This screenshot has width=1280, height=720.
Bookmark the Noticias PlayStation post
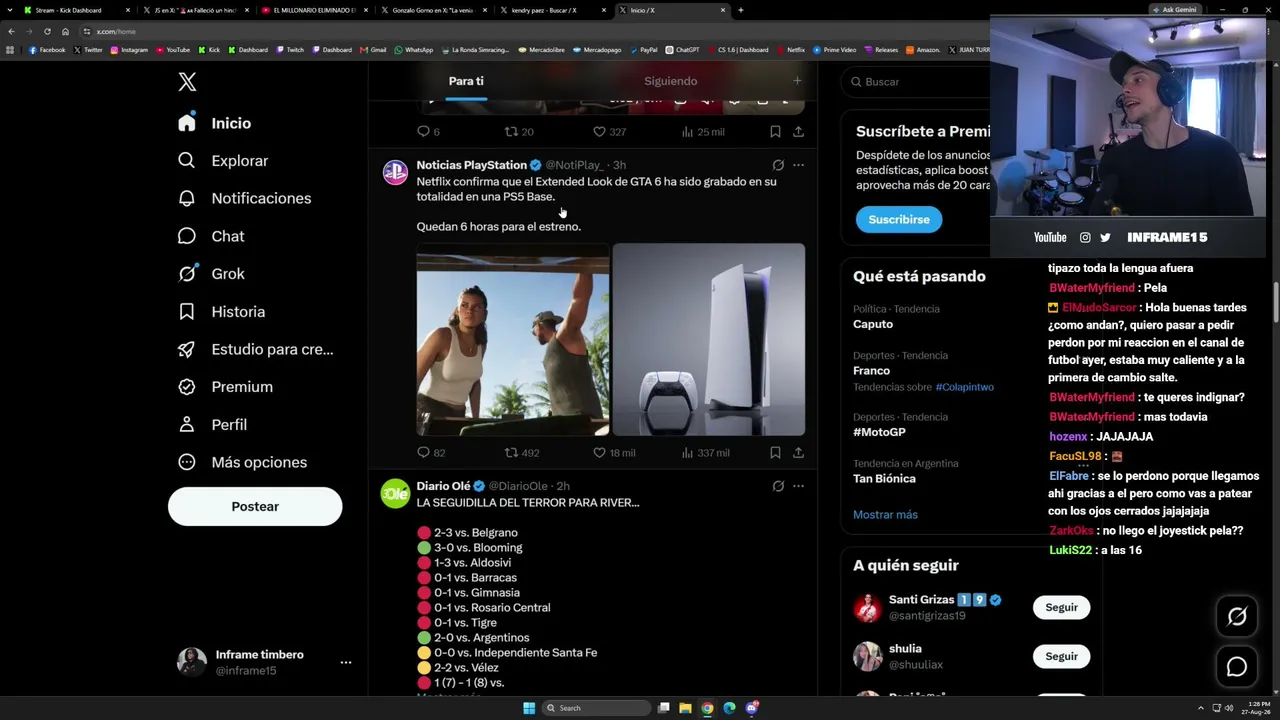coord(775,453)
